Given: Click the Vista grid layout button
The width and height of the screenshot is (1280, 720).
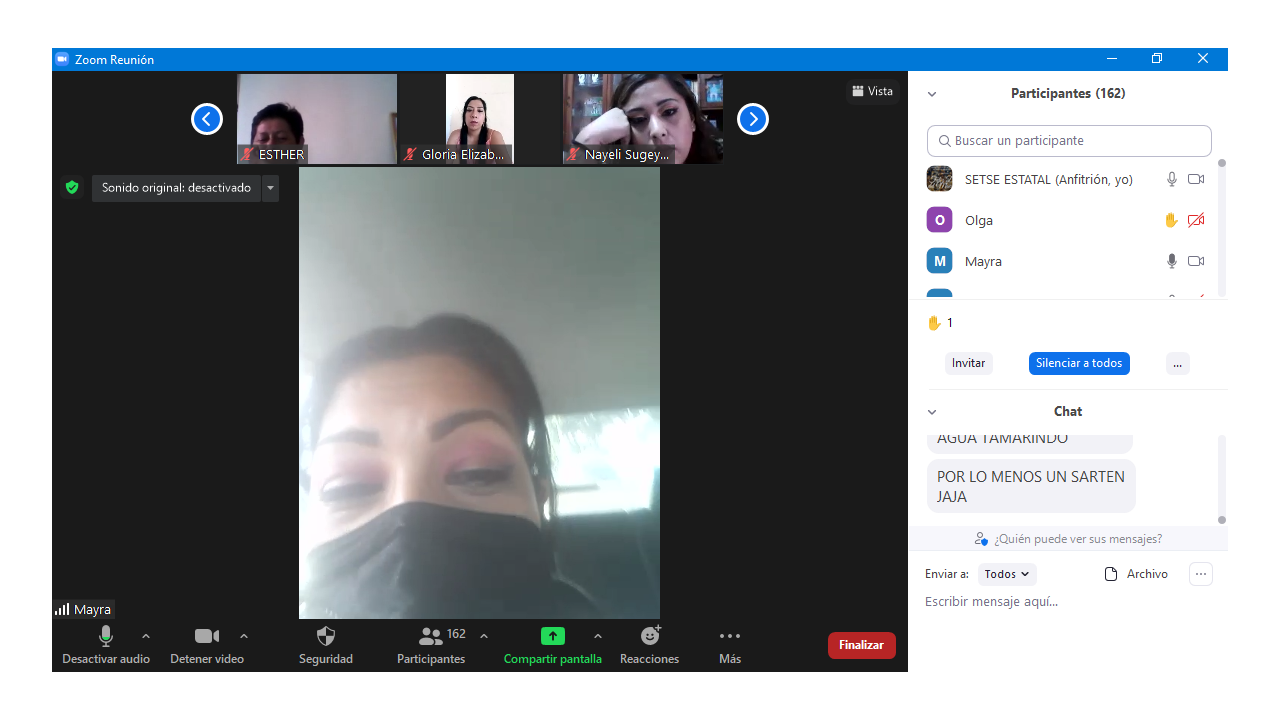Looking at the screenshot, I should click(x=872, y=91).
